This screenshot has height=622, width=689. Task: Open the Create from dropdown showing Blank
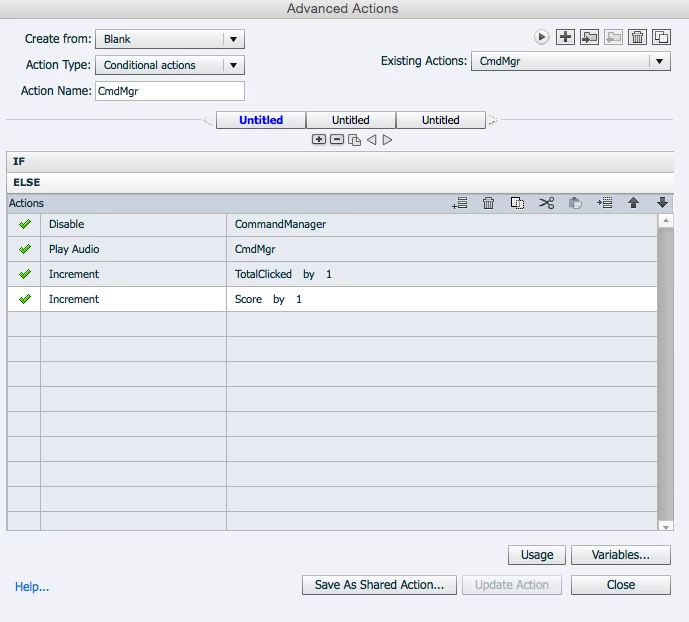click(x=170, y=39)
